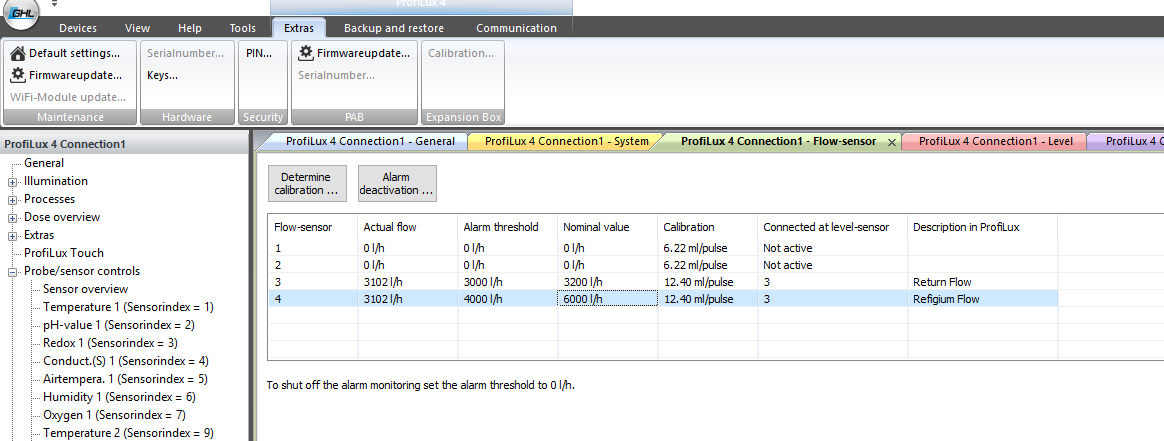Close the Flow-sensor tab
This screenshot has height=441, width=1164.
point(892,141)
